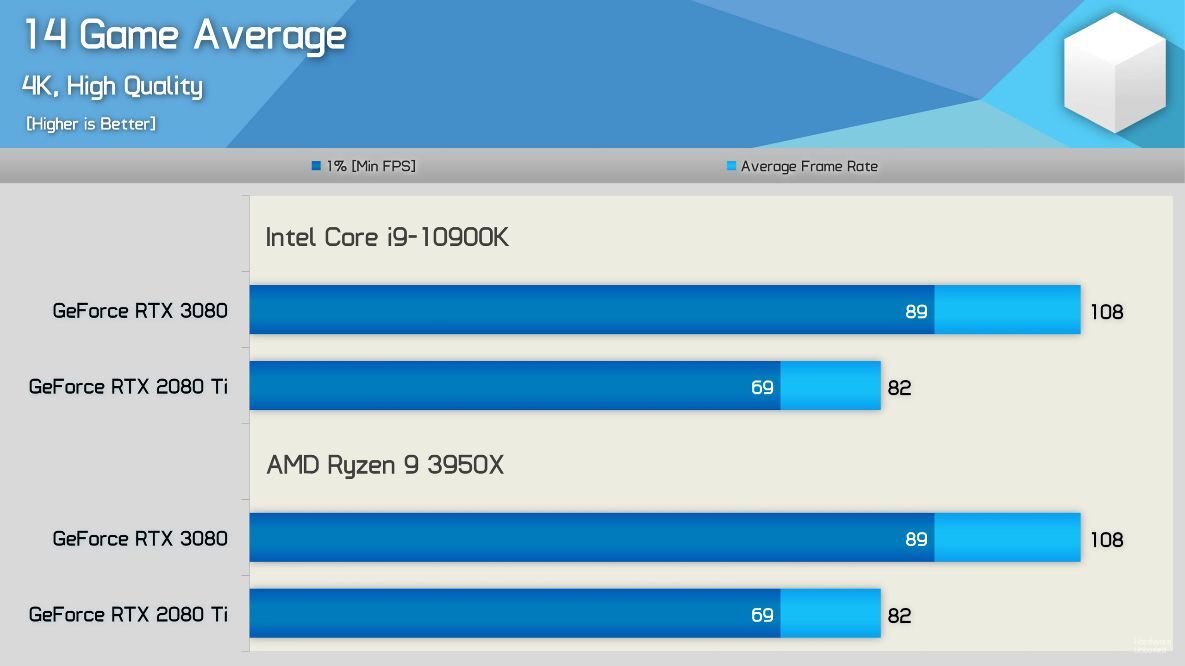This screenshot has height=666, width=1185.
Task: Click the white cube logo
Action: coord(1114,73)
